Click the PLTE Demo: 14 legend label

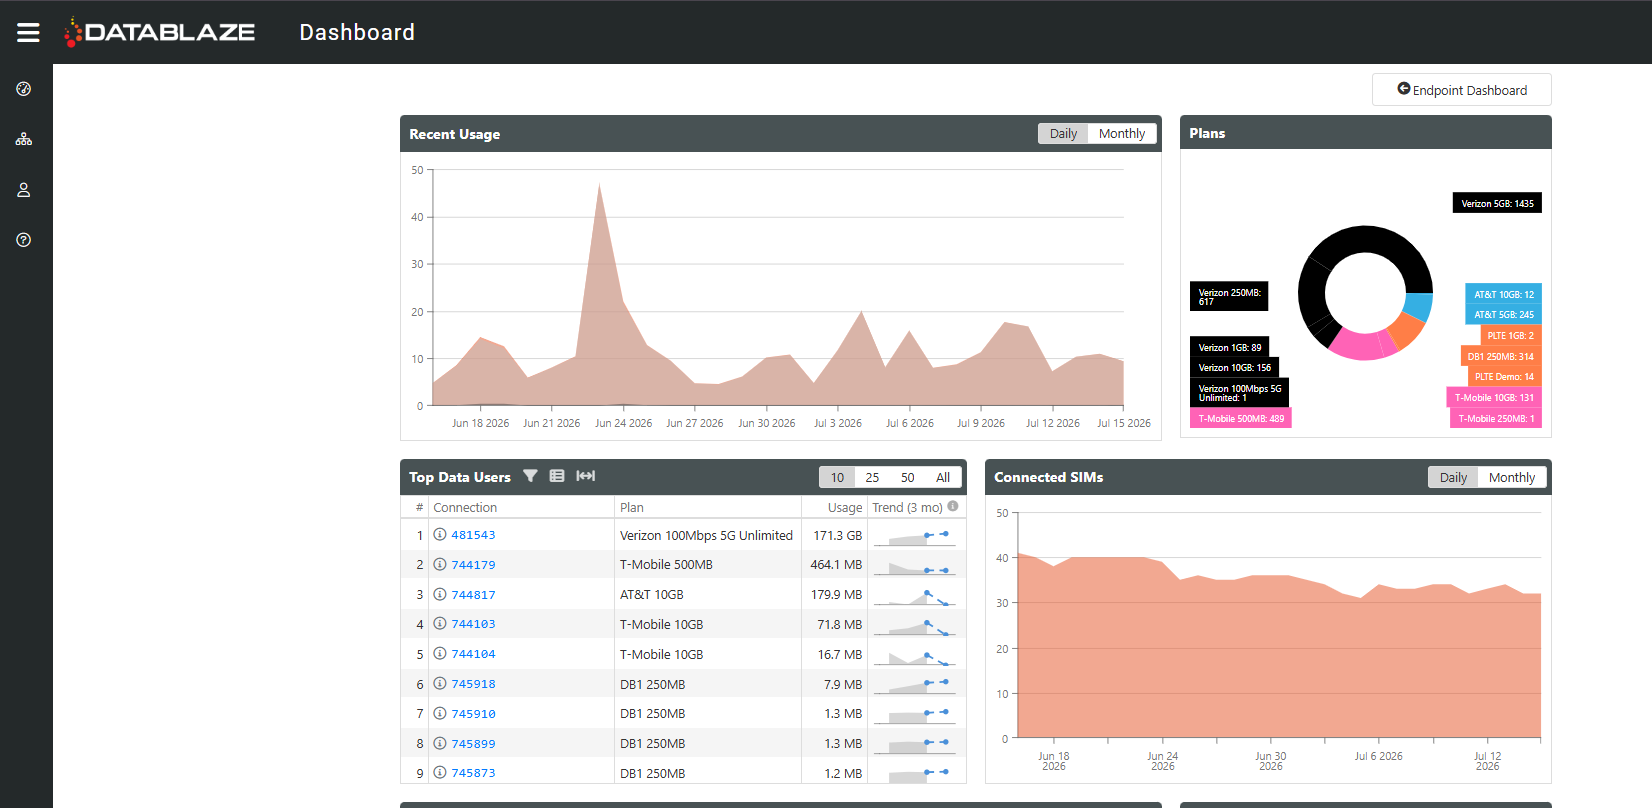coord(1504,377)
